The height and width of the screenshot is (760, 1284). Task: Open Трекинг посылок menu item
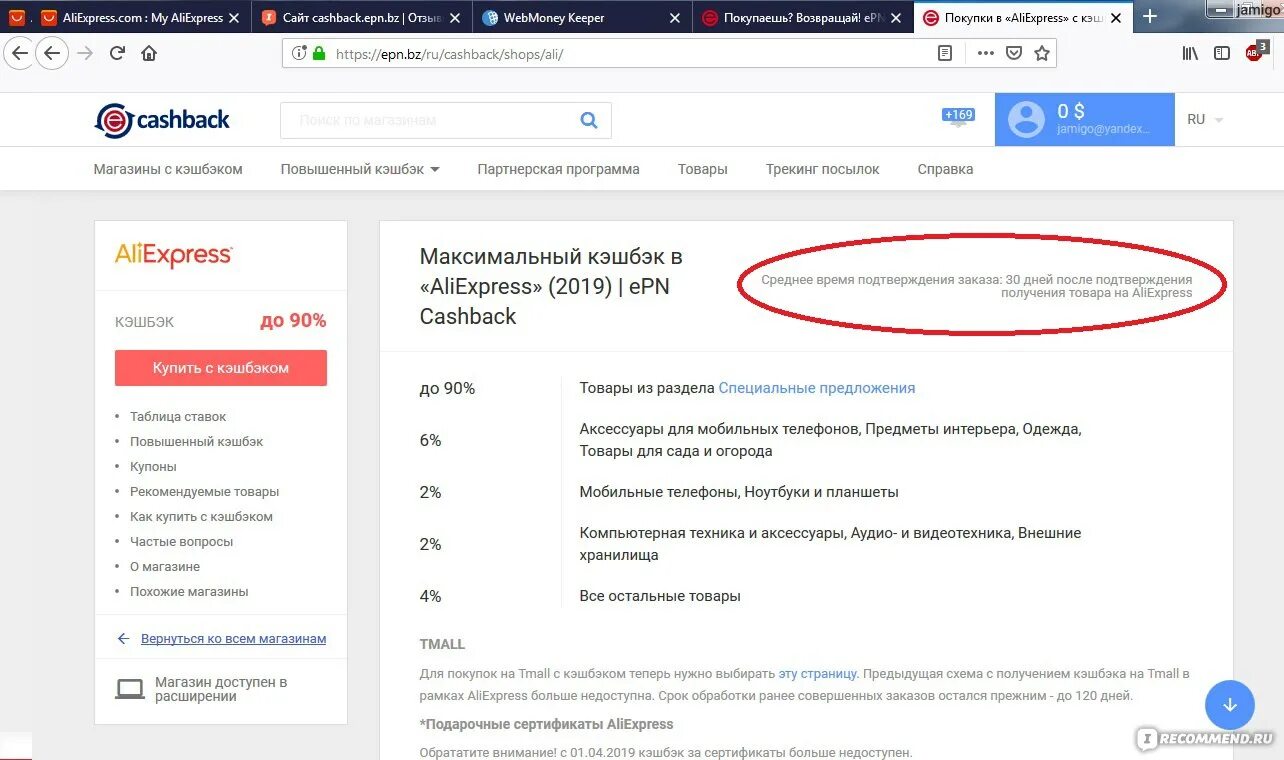click(x=822, y=169)
